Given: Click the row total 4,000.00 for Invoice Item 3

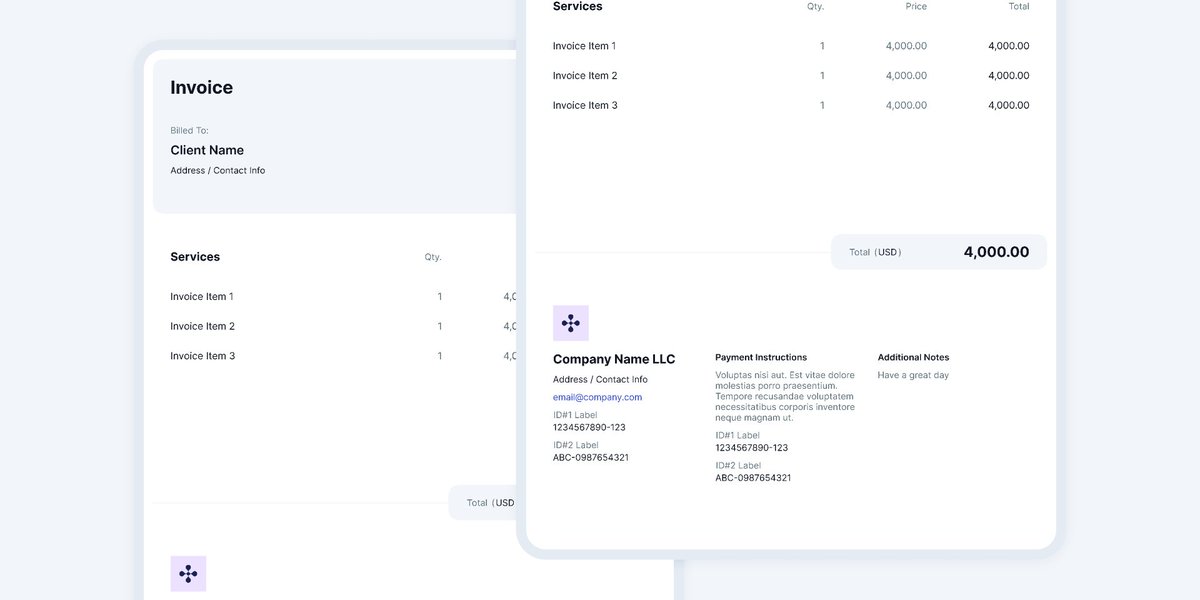Looking at the screenshot, I should point(1008,105).
